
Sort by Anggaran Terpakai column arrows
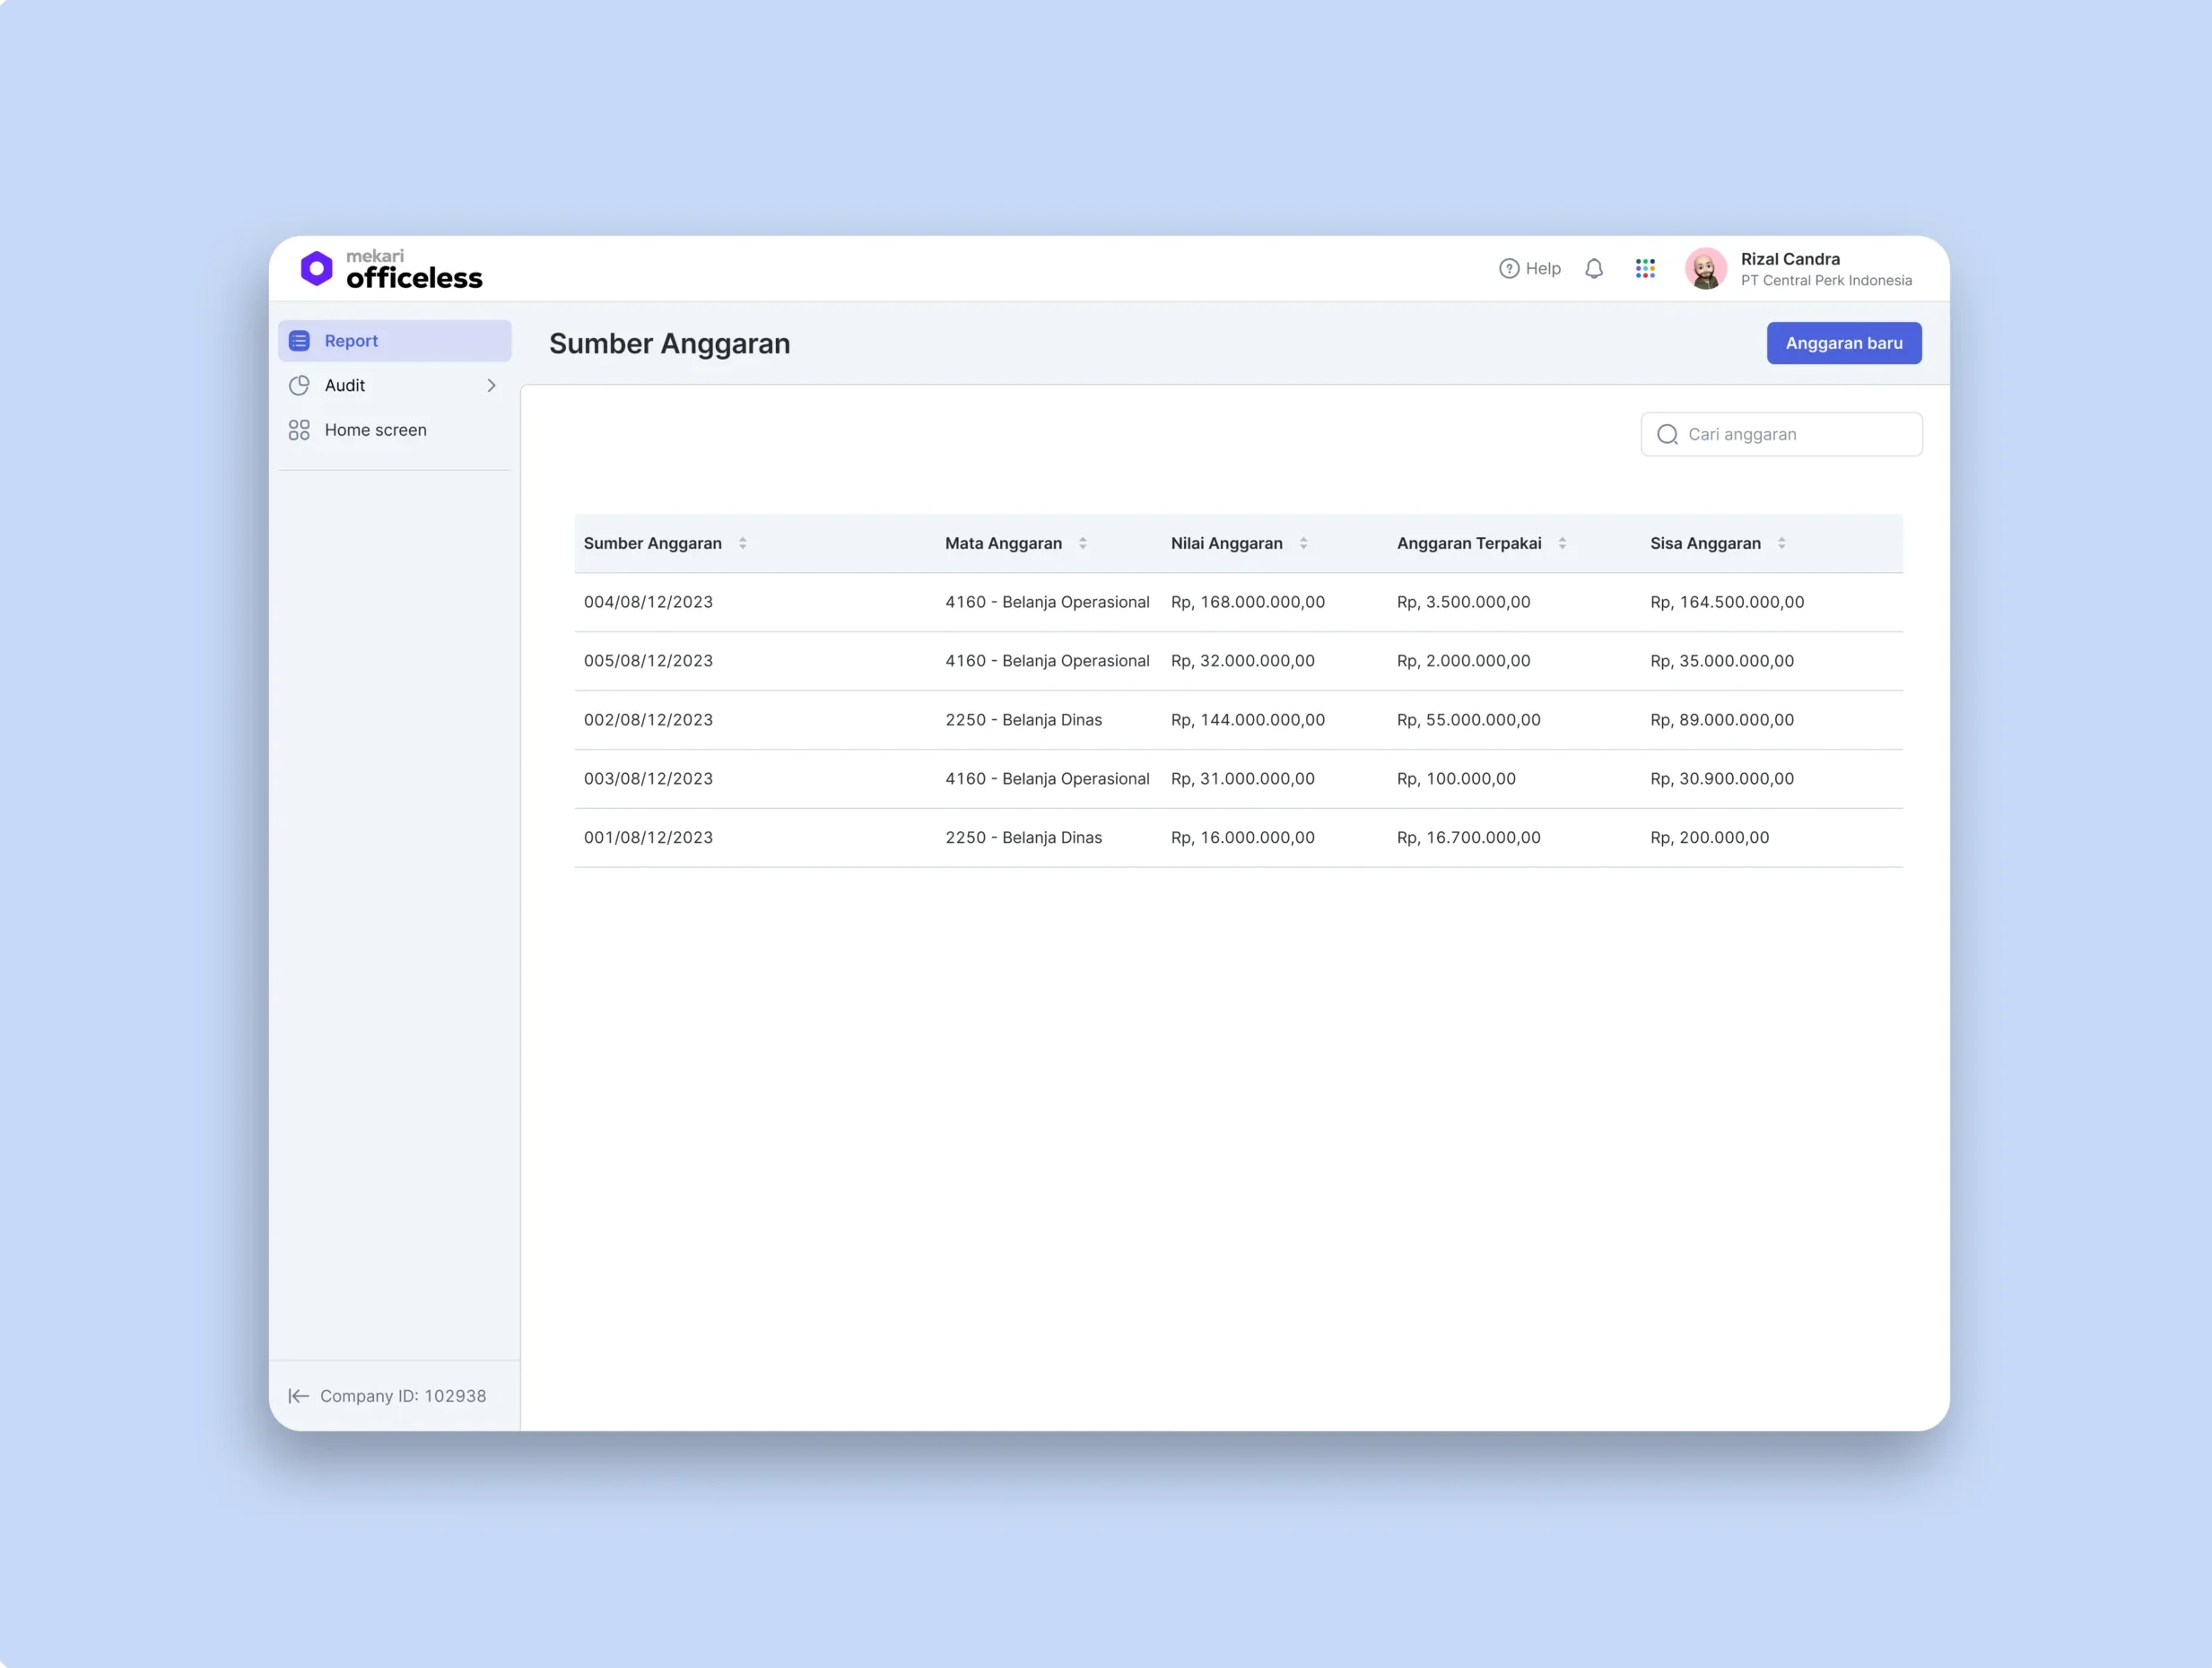[1562, 543]
